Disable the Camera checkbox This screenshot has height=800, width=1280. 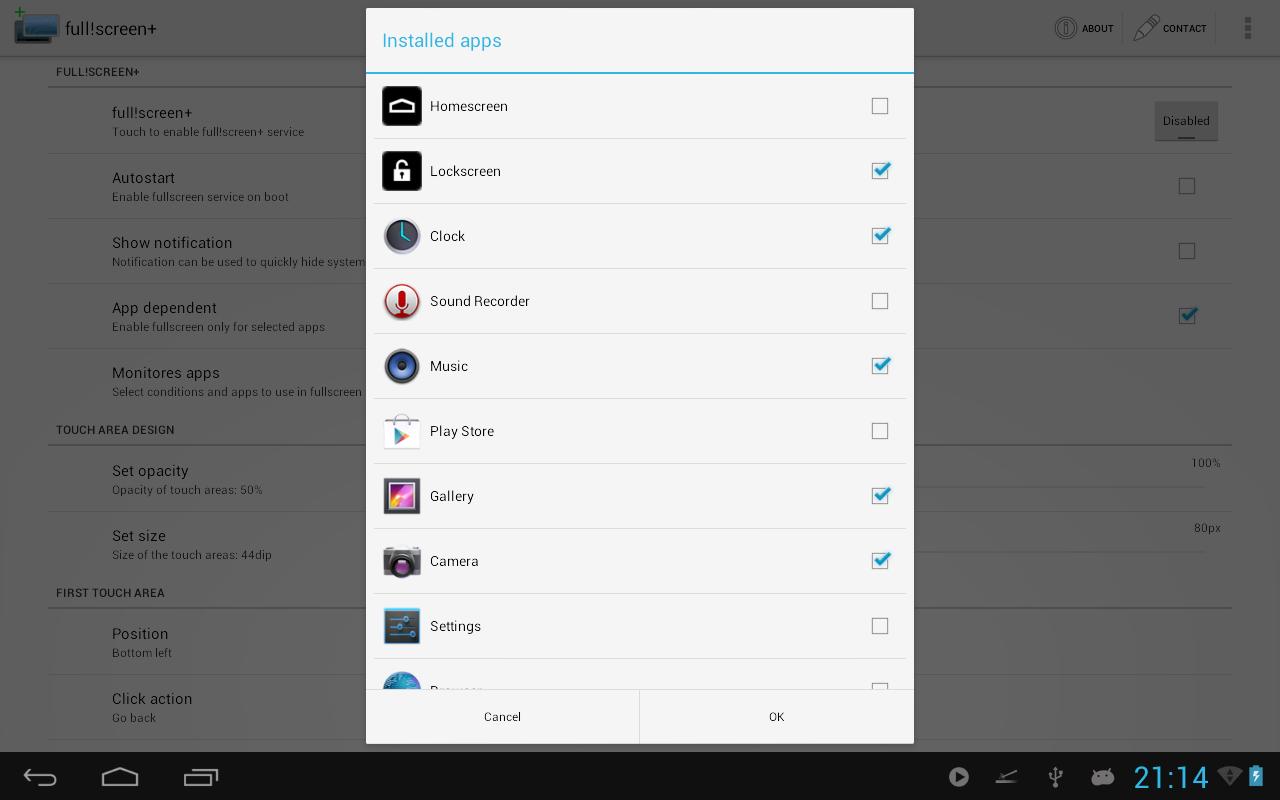(x=880, y=561)
